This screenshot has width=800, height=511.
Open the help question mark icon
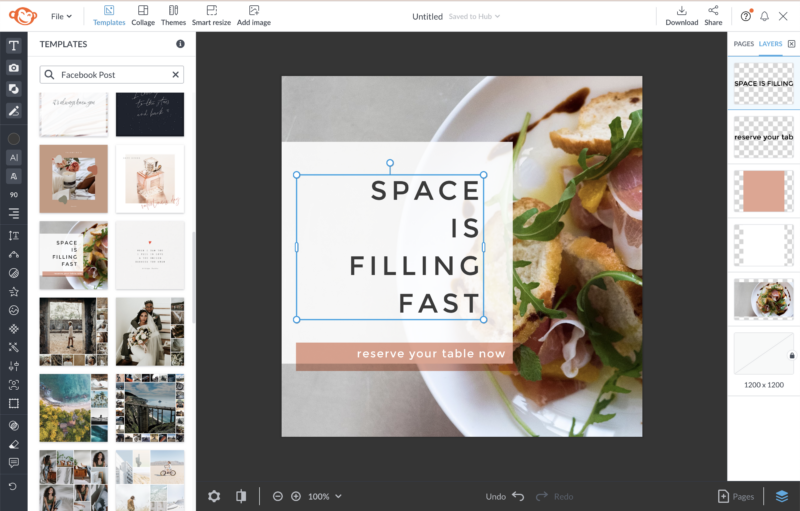point(746,16)
